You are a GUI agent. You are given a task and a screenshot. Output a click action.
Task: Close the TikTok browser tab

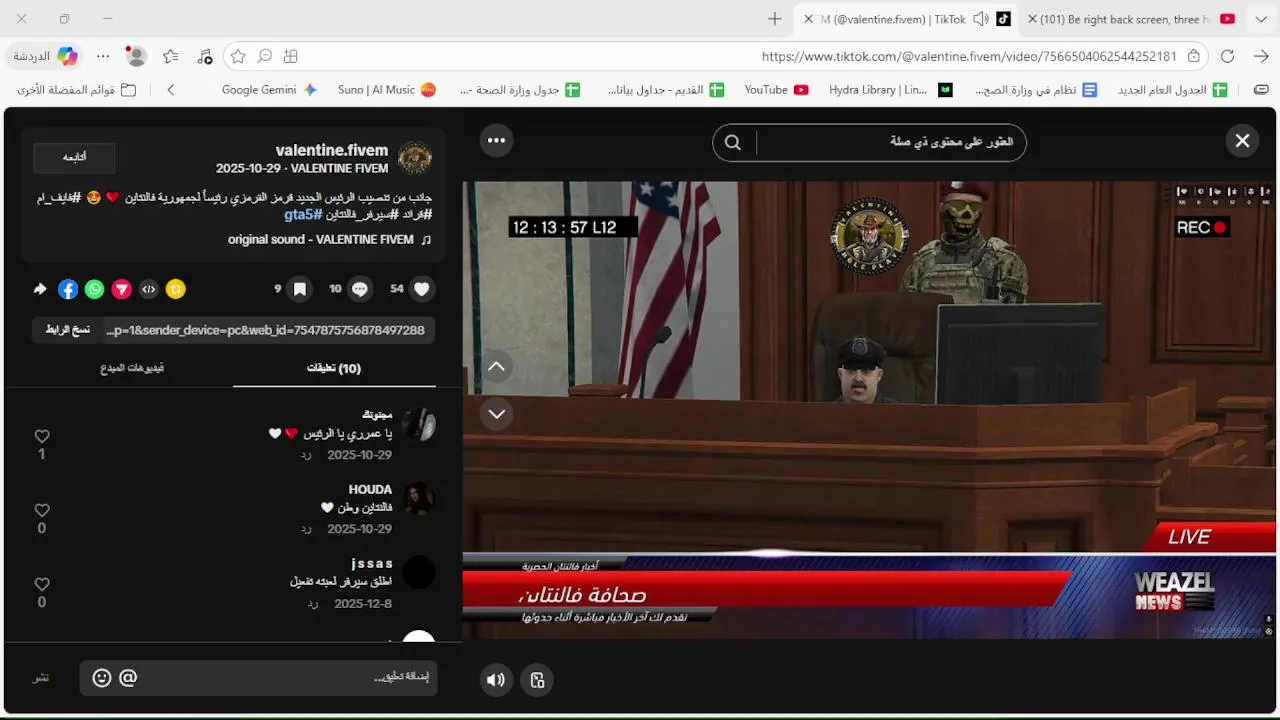[808, 19]
